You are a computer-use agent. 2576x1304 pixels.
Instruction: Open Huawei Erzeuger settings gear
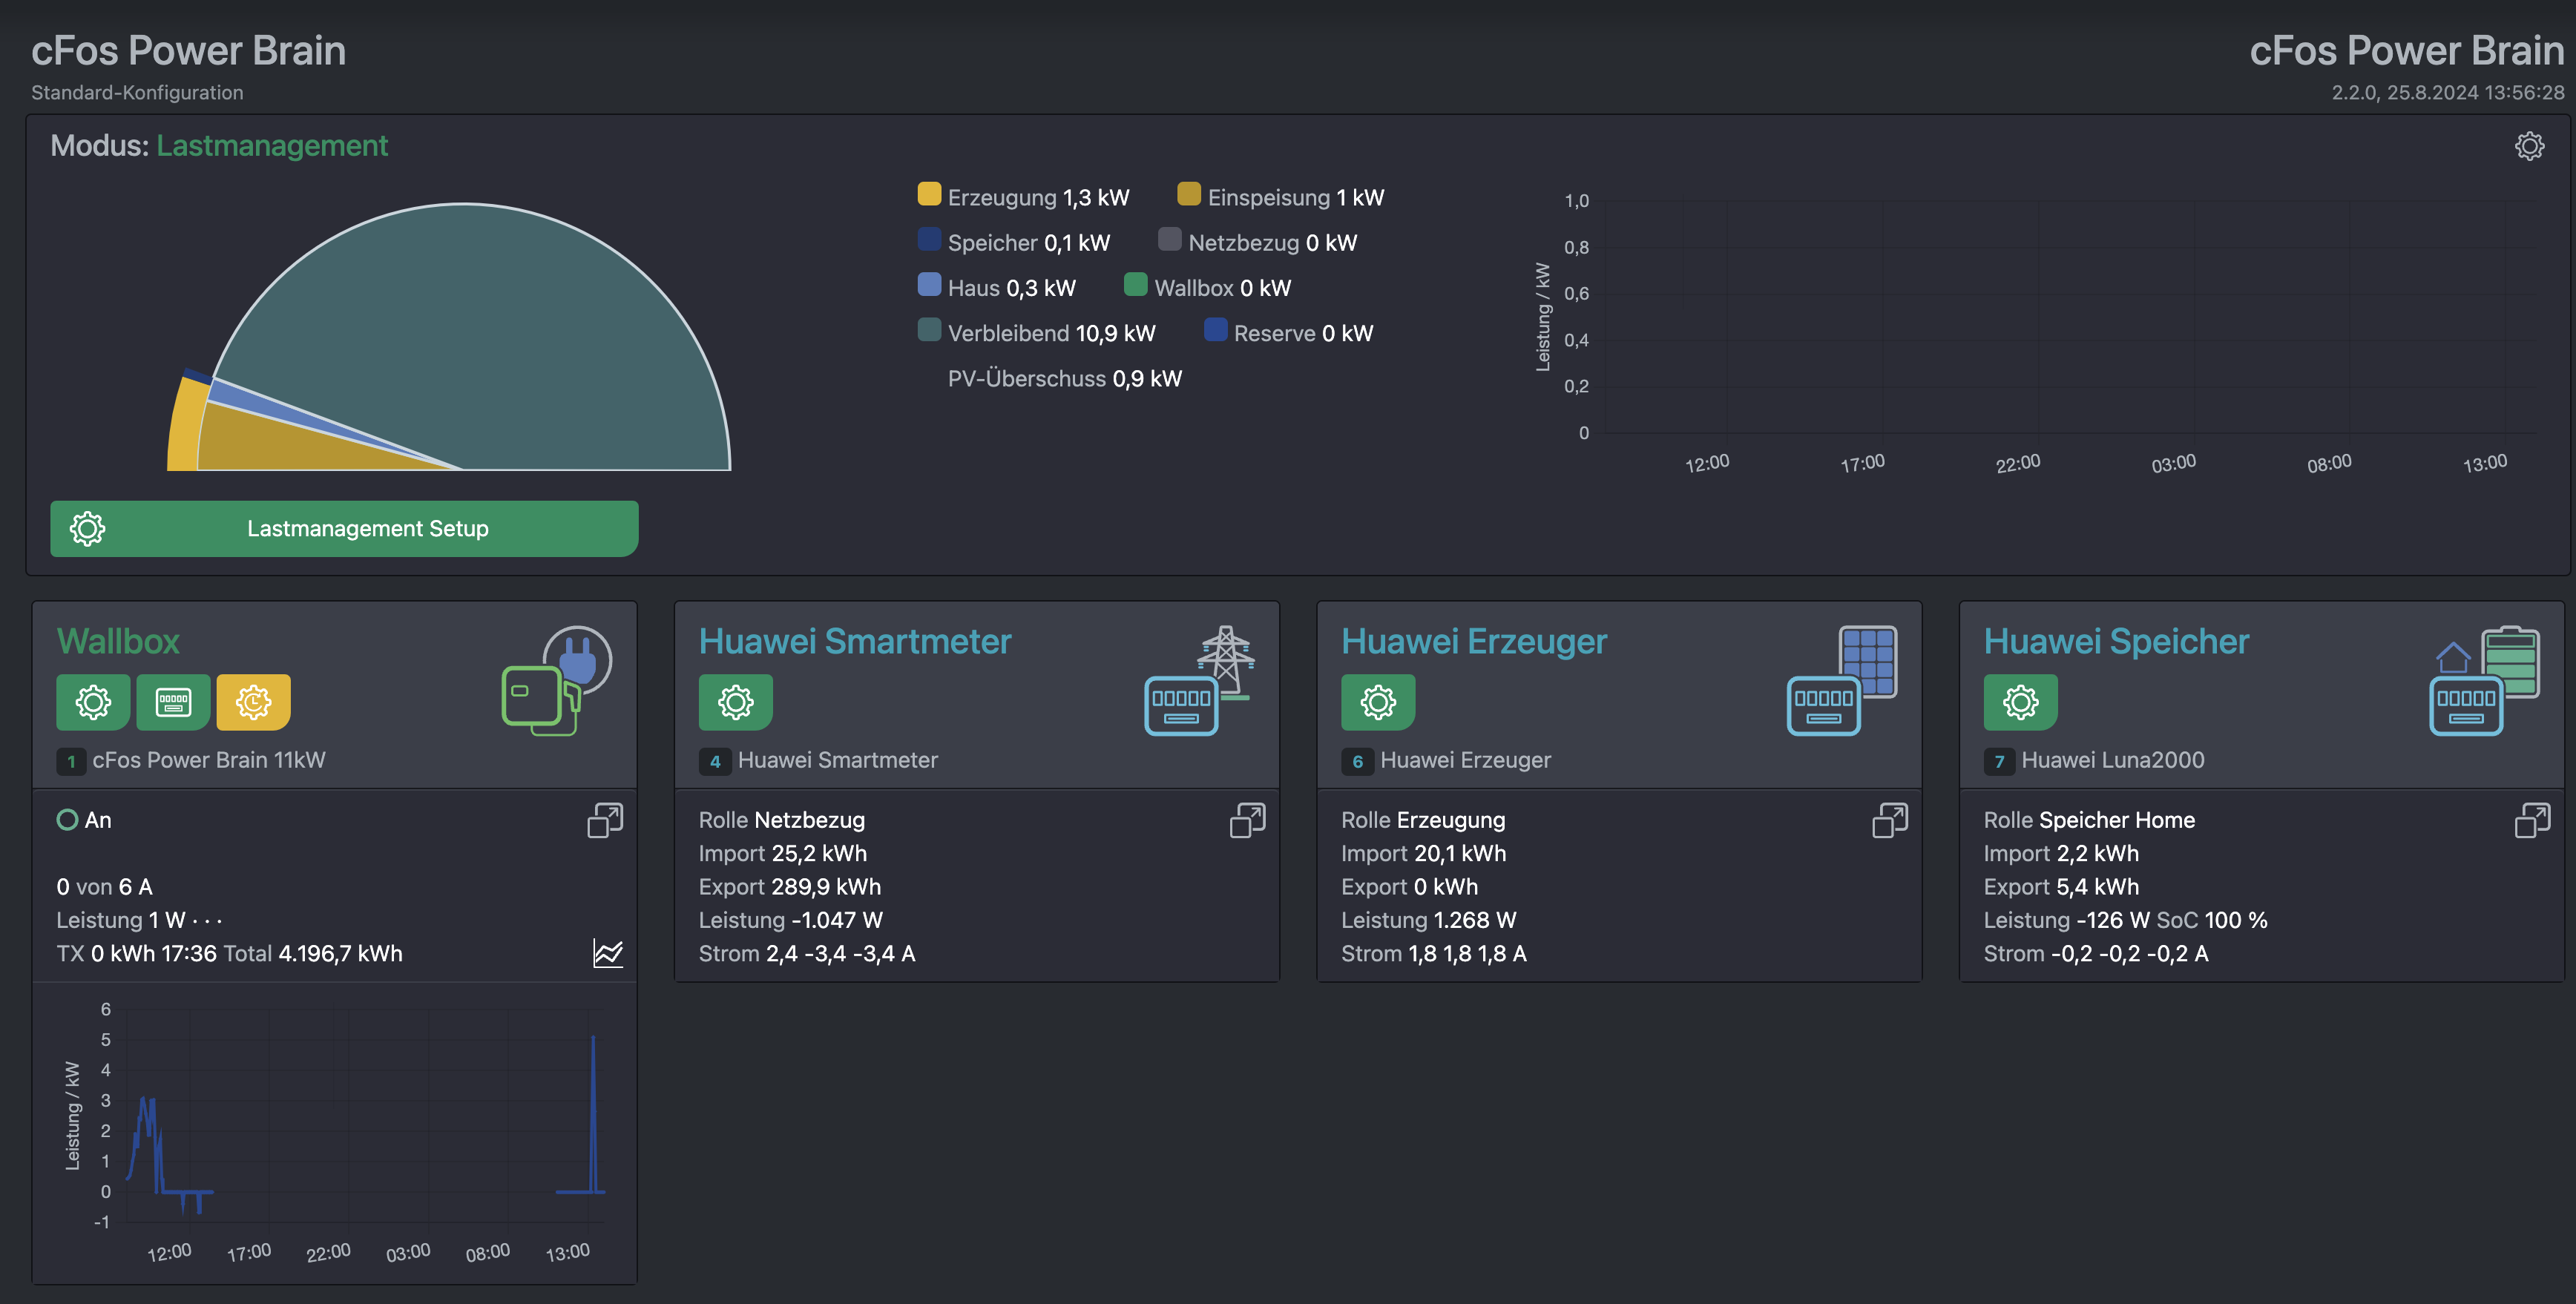1378,702
